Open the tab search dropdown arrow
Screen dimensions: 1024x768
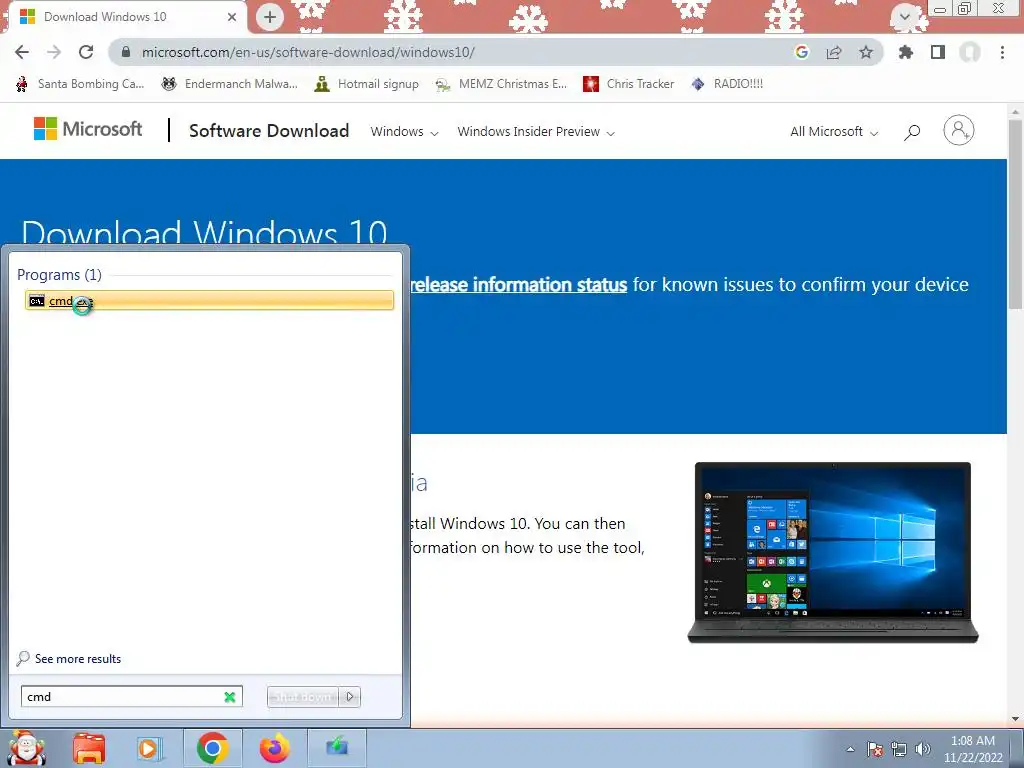coord(905,17)
